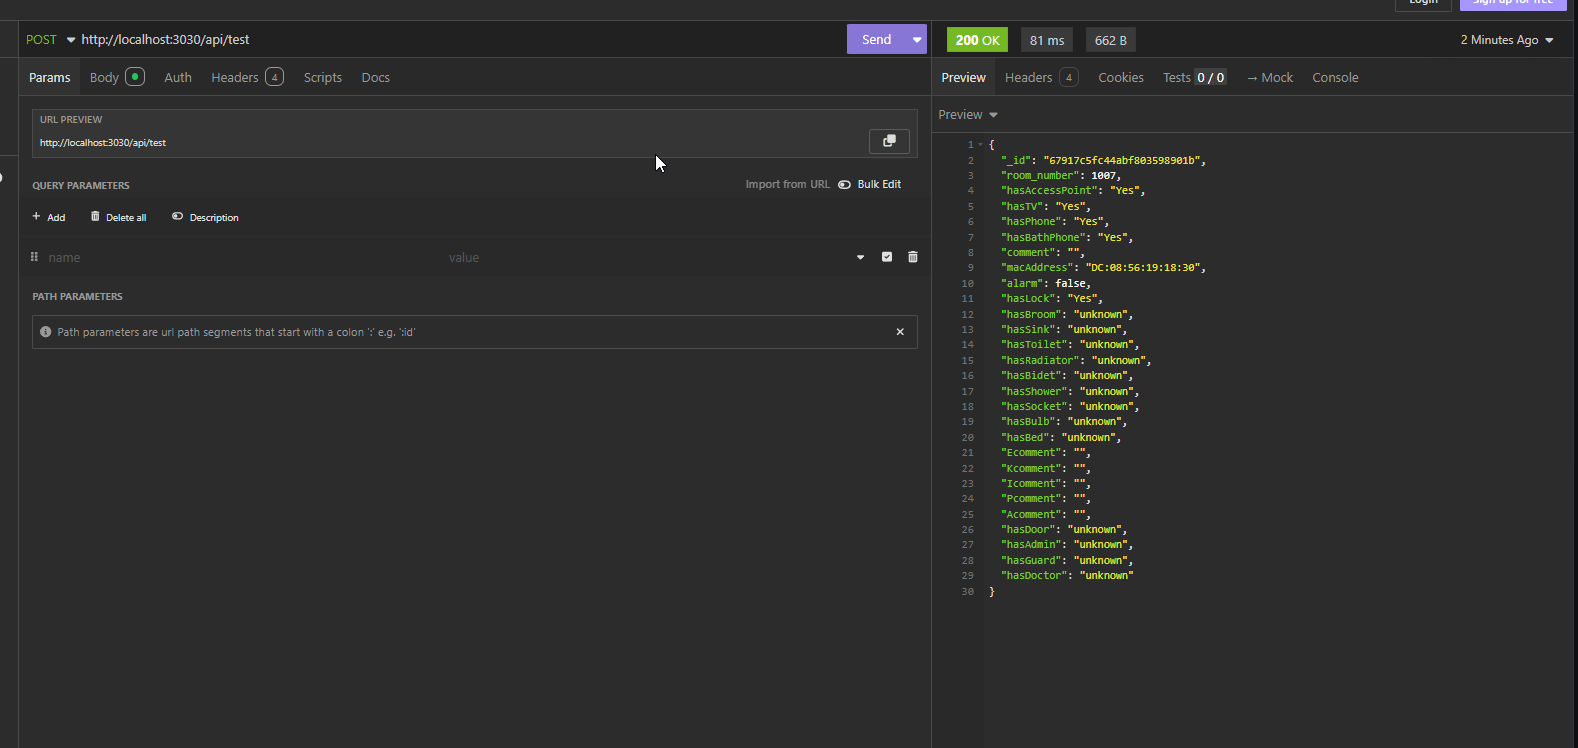Expand the Preview mode dropdown

(967, 115)
